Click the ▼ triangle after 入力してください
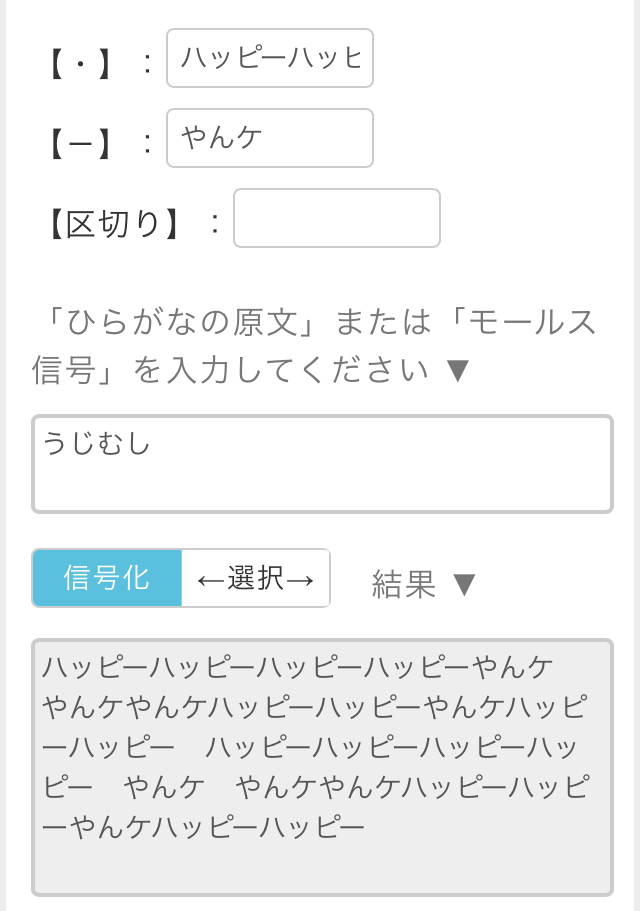The image size is (640, 911). point(458,371)
